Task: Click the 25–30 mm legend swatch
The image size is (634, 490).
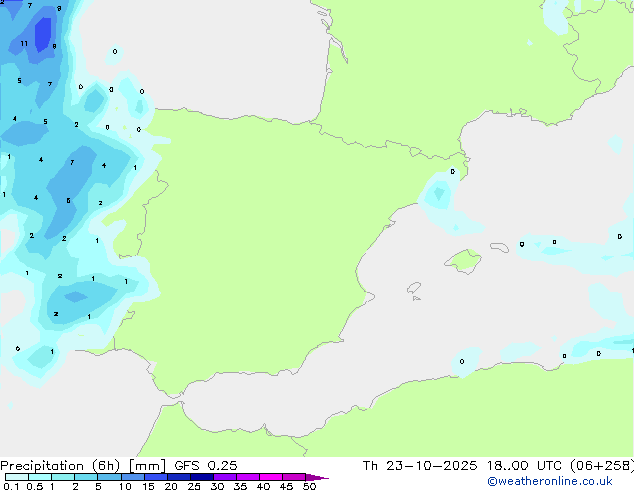Action: coord(201,477)
